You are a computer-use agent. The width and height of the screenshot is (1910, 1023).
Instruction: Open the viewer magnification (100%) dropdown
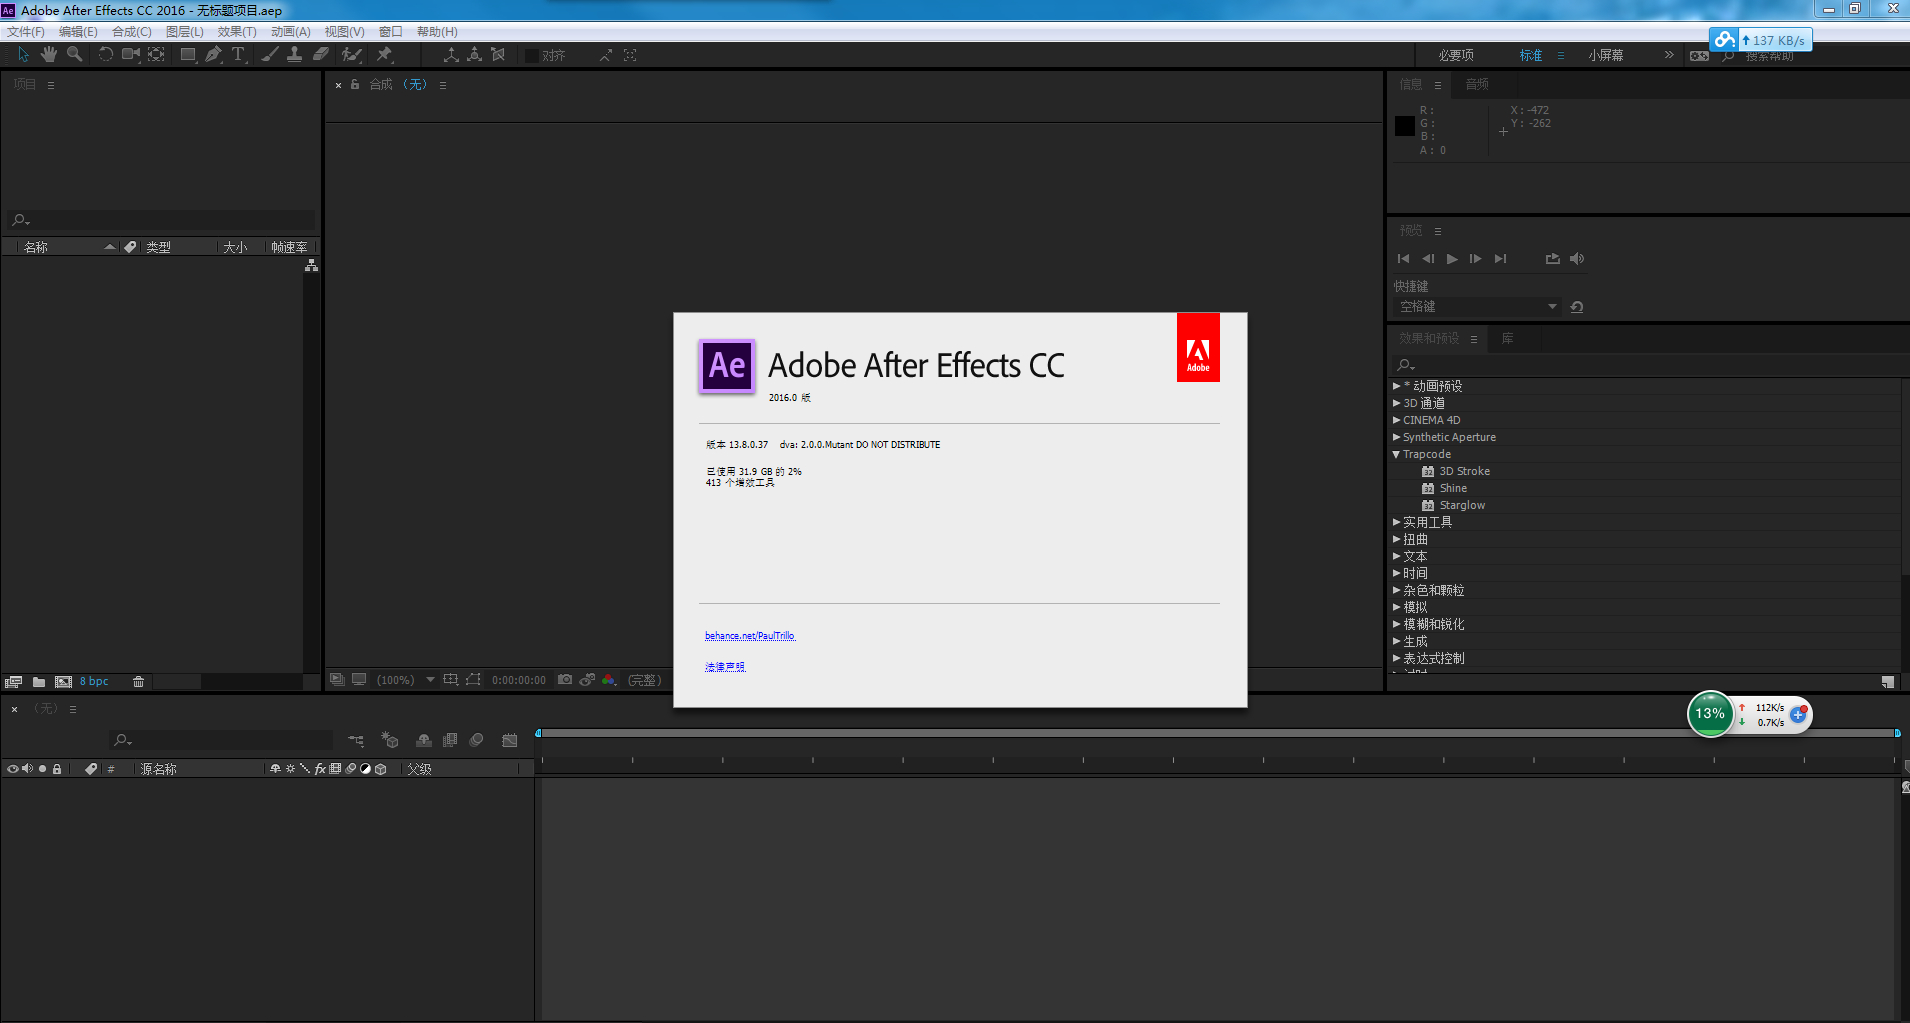tap(405, 680)
